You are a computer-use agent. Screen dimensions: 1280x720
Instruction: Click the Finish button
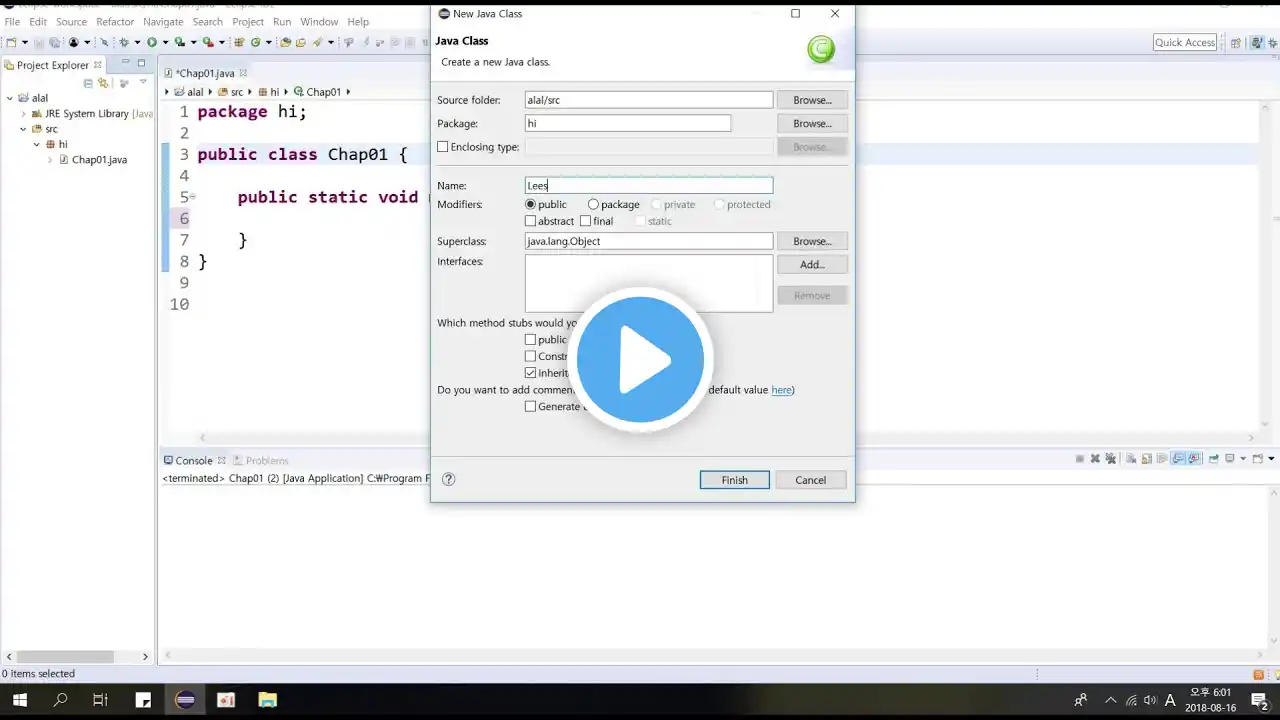[x=734, y=480]
